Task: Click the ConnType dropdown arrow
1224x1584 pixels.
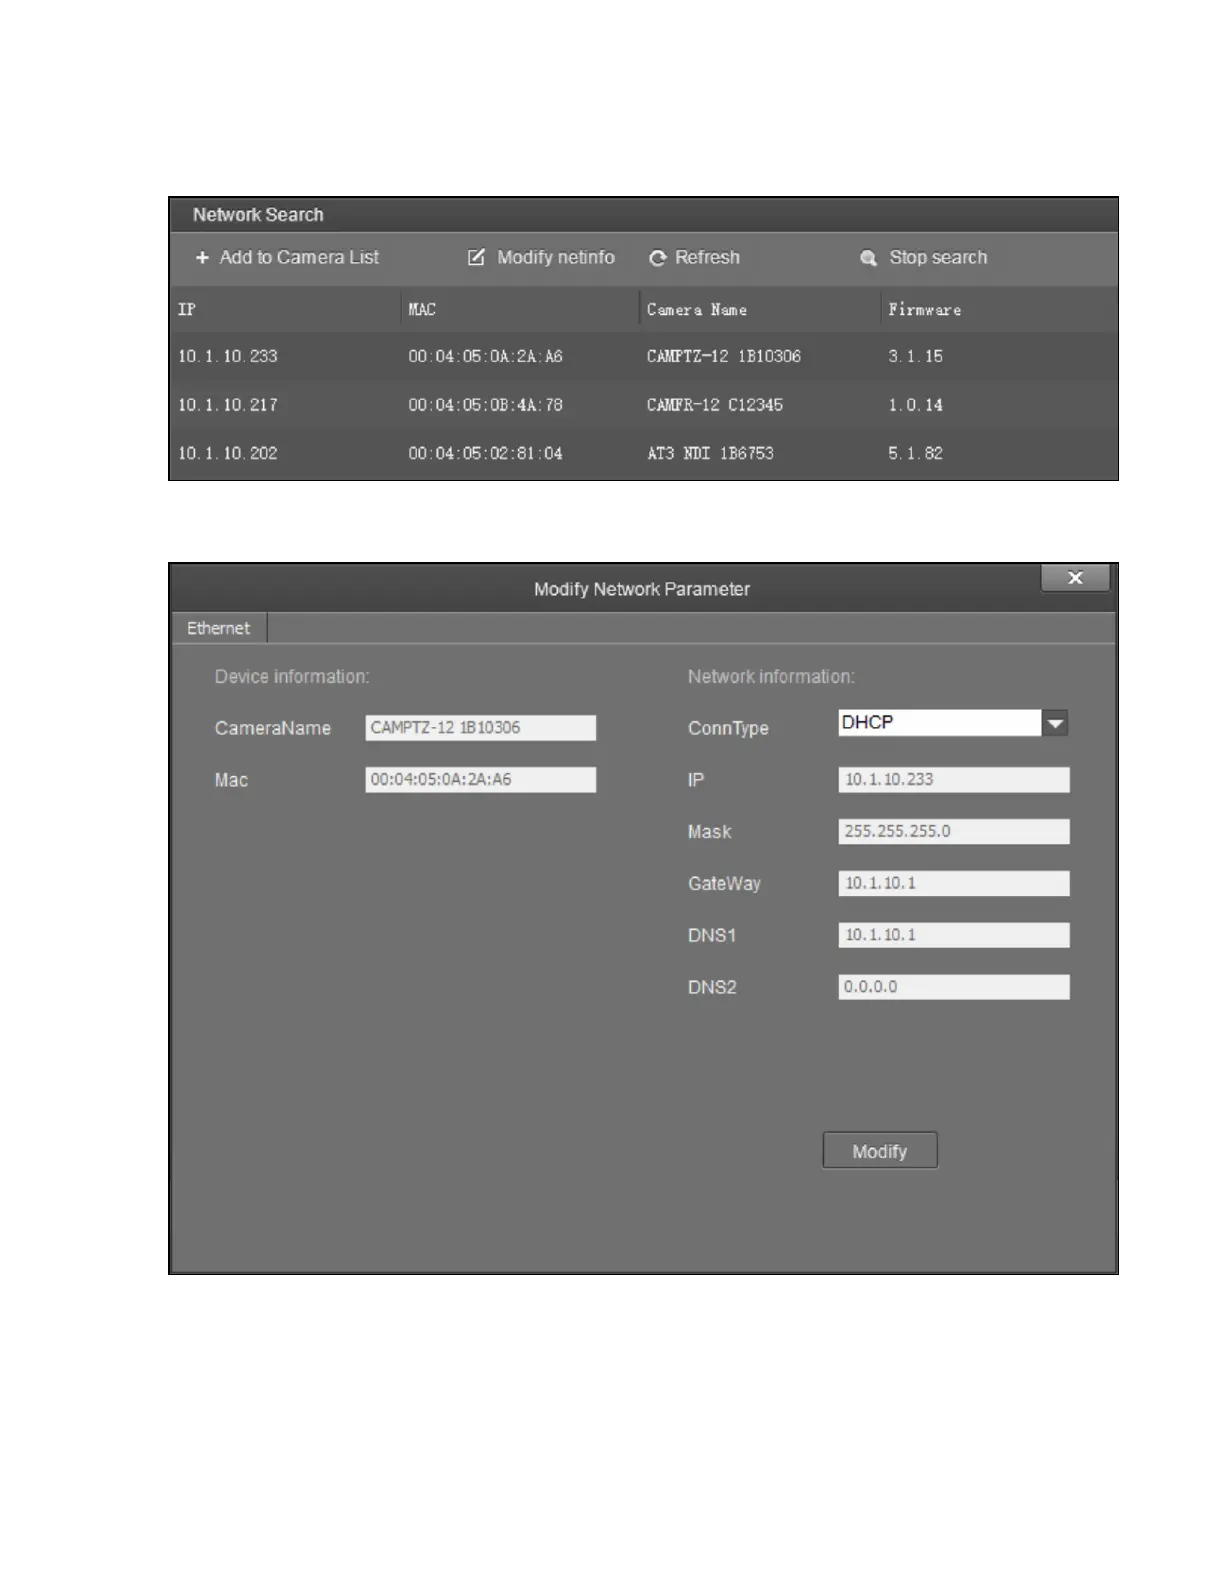Action: (1055, 723)
